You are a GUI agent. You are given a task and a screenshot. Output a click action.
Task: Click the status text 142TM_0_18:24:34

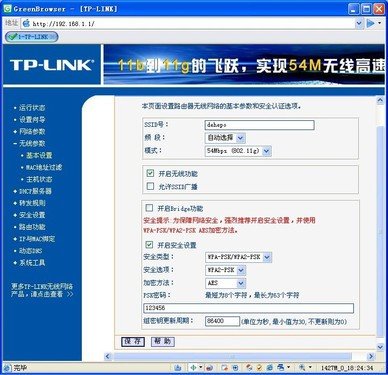pos(347,368)
